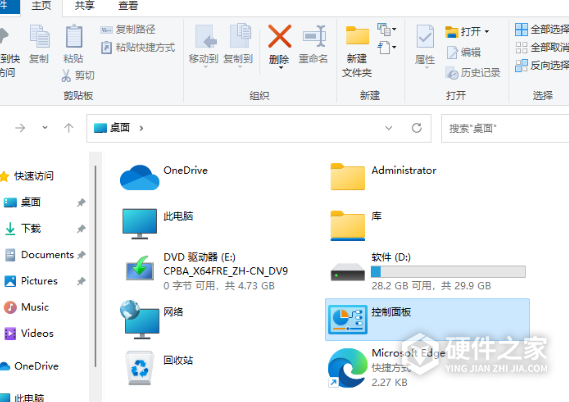Viewport: 569px width, 402px height.
Task: Click the text CPBA_X64FRE_ZH-CN_DV9
Action: click(x=225, y=271)
